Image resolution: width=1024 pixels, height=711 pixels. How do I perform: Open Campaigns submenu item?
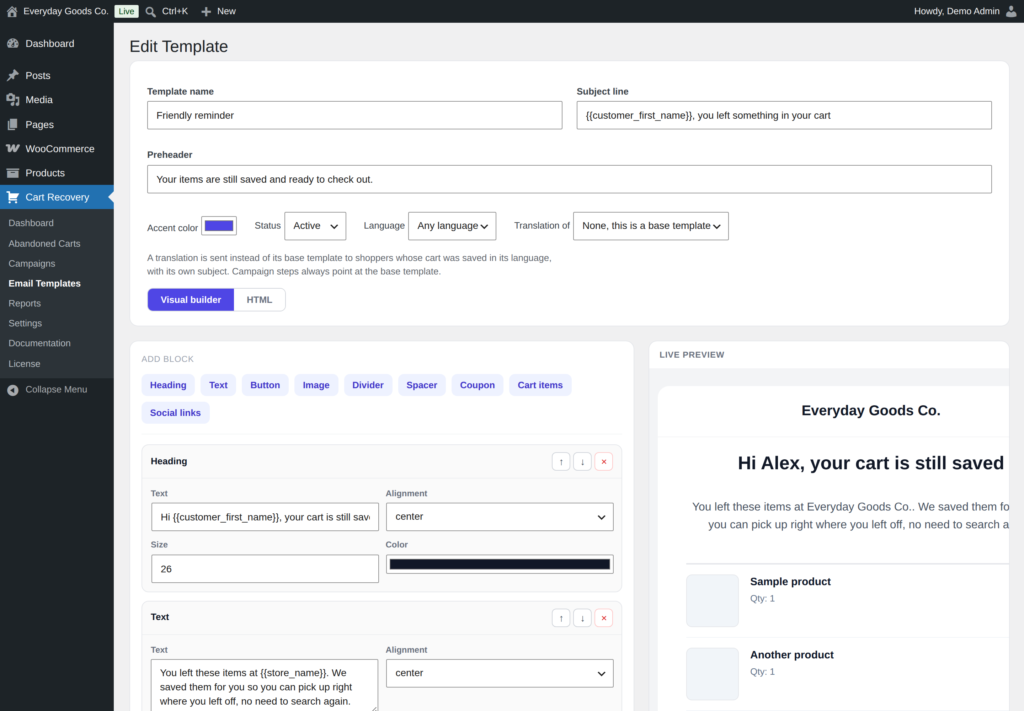[x=32, y=264]
